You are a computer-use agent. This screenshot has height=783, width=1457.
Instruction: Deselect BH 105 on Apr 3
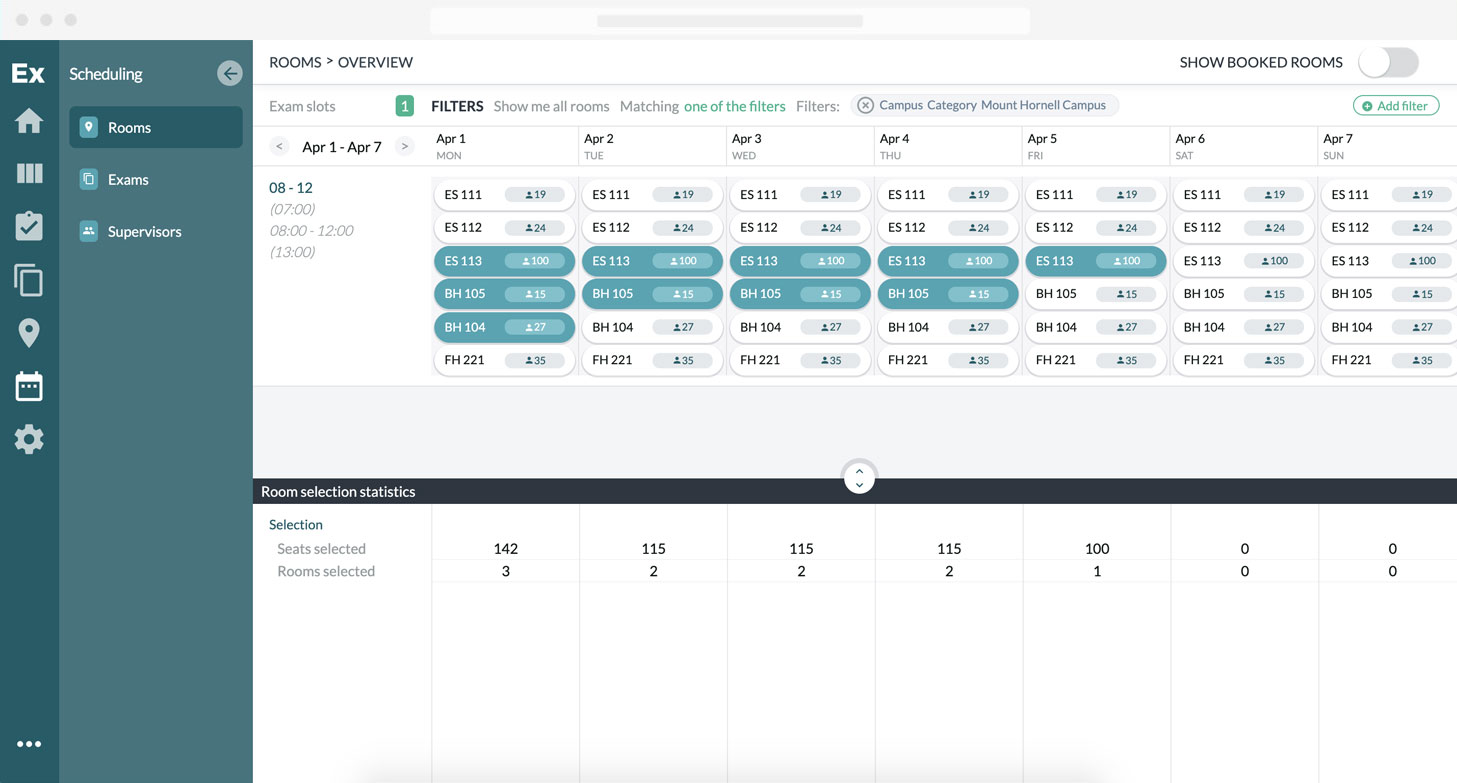(x=800, y=294)
